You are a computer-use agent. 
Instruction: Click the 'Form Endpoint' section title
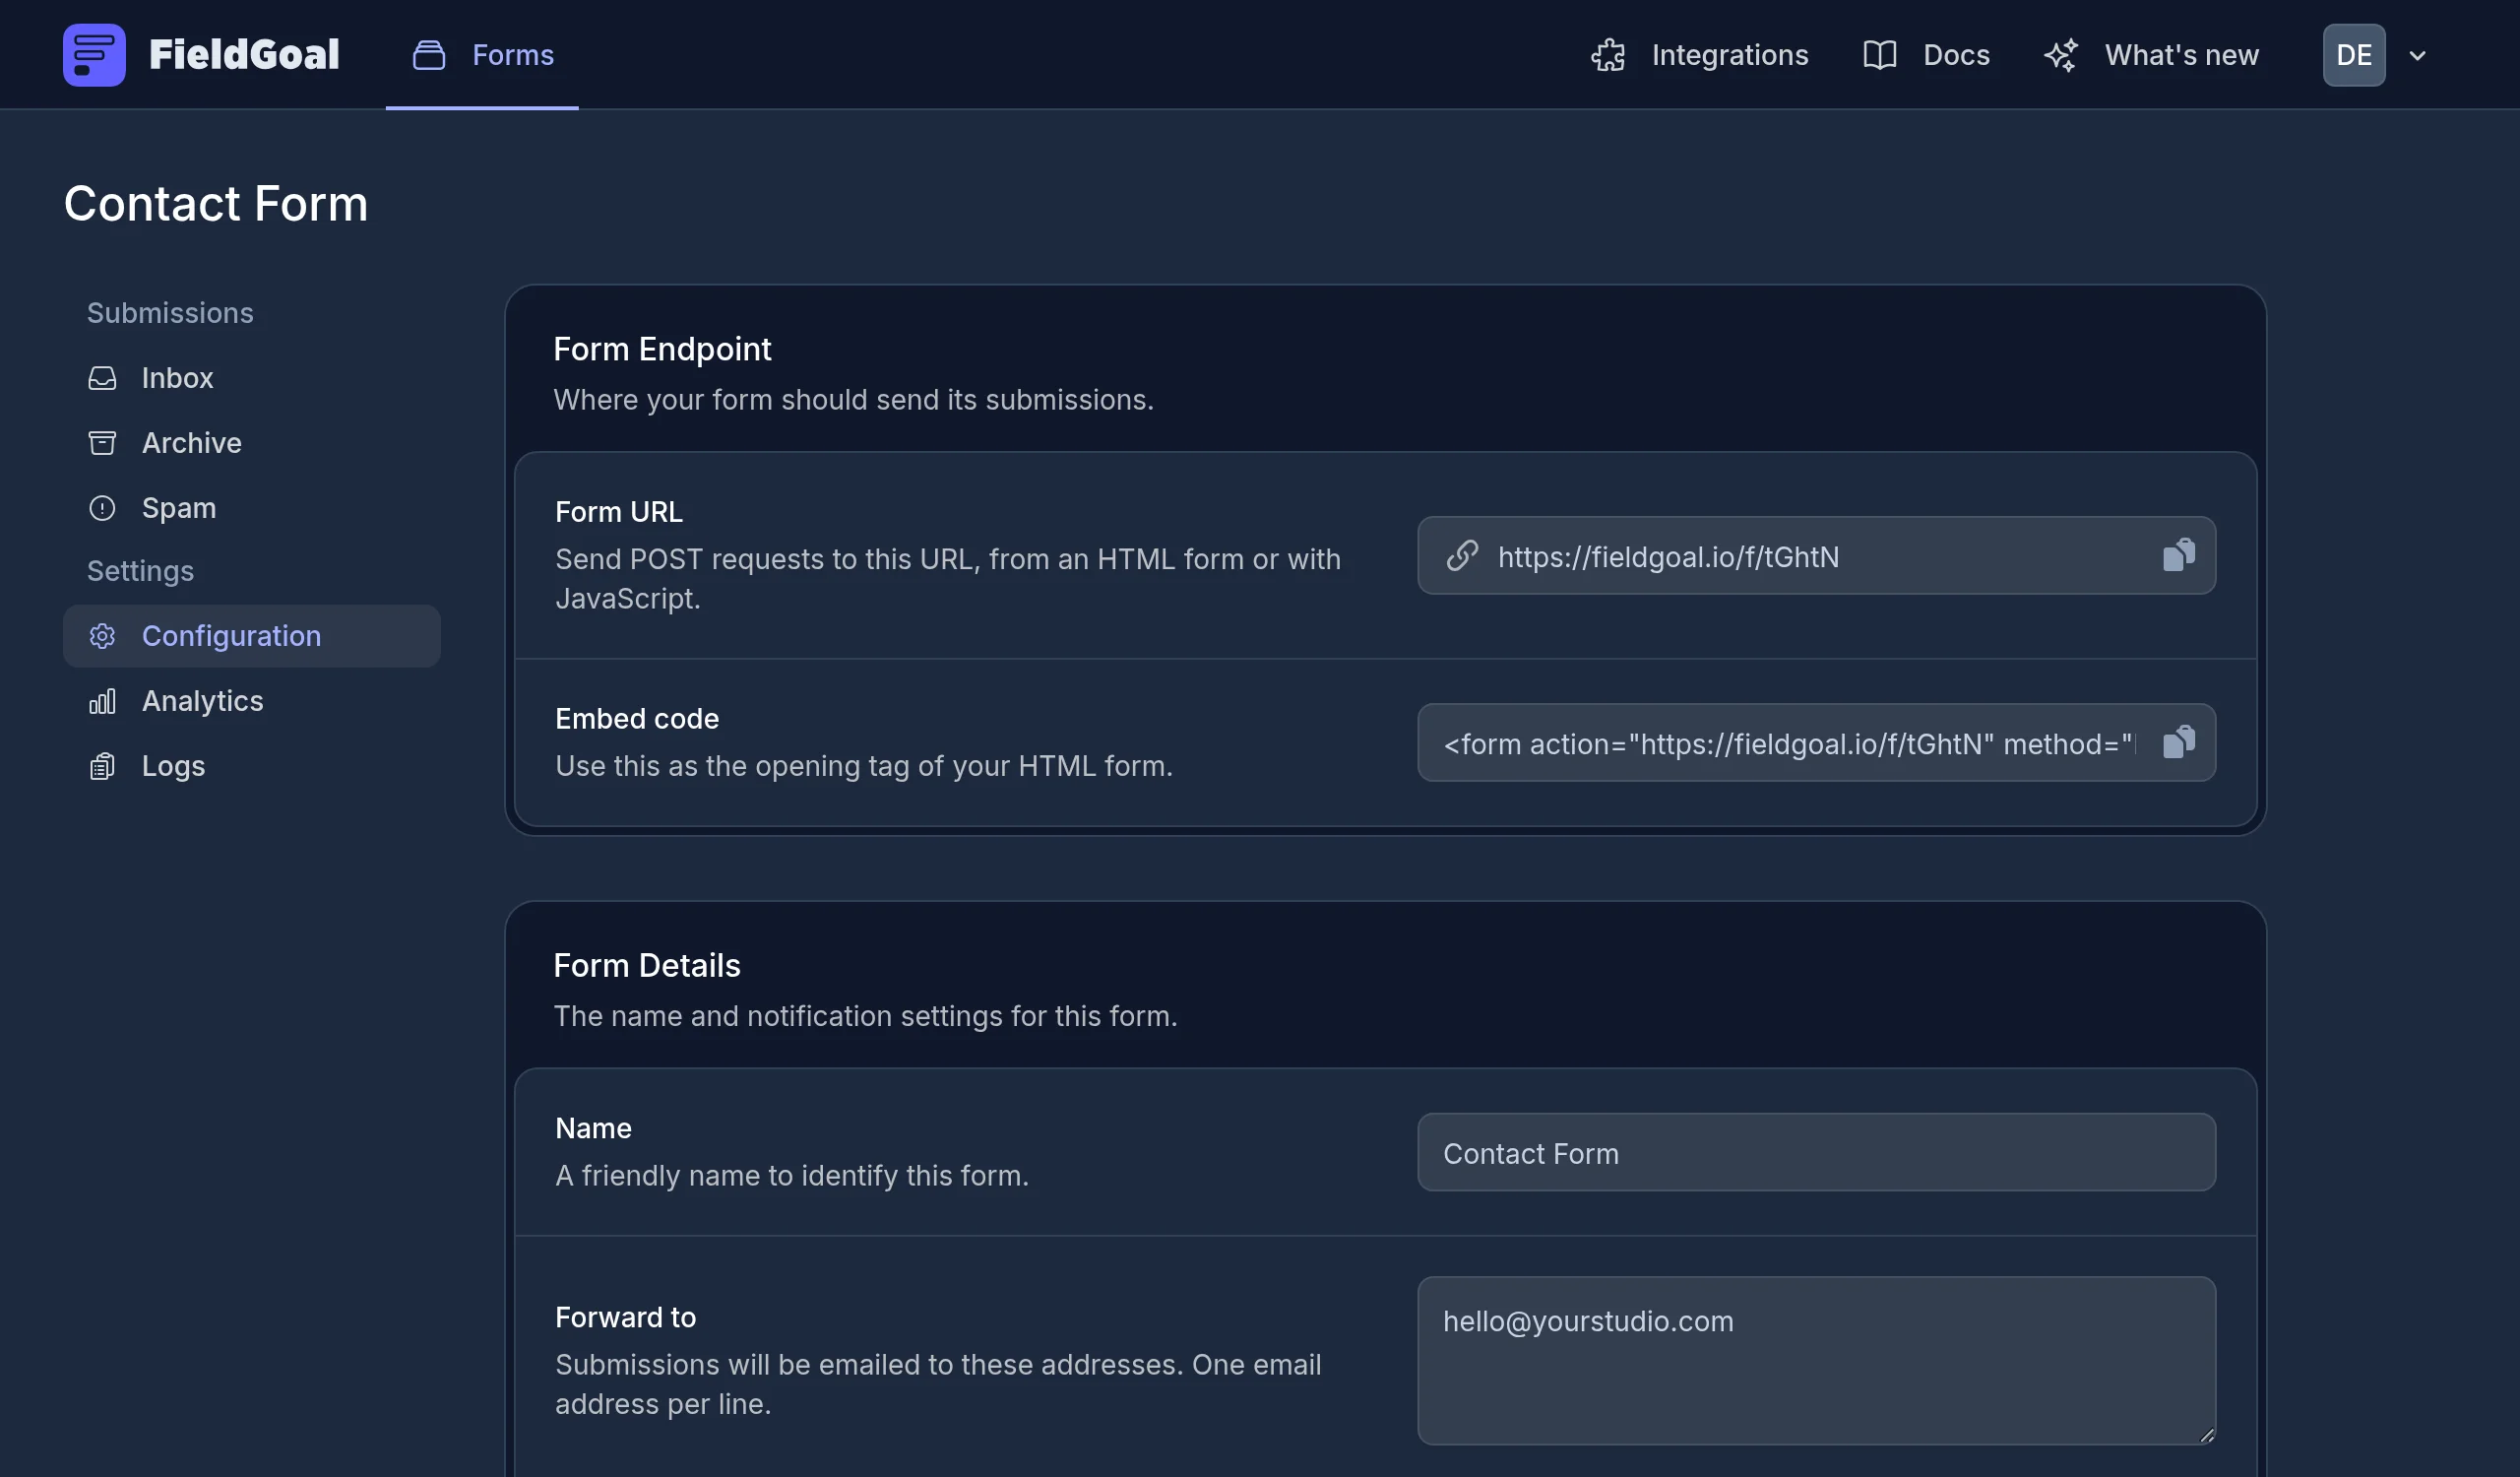click(662, 349)
